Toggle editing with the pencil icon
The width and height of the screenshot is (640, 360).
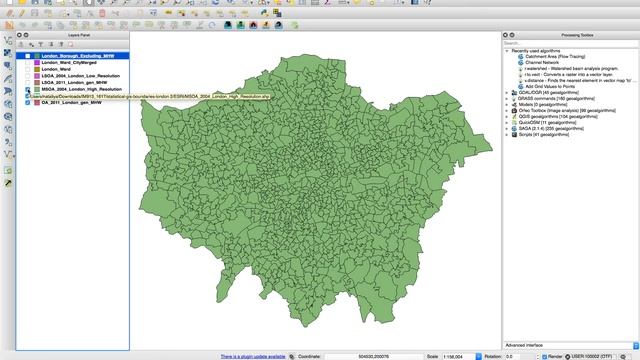point(22,13)
